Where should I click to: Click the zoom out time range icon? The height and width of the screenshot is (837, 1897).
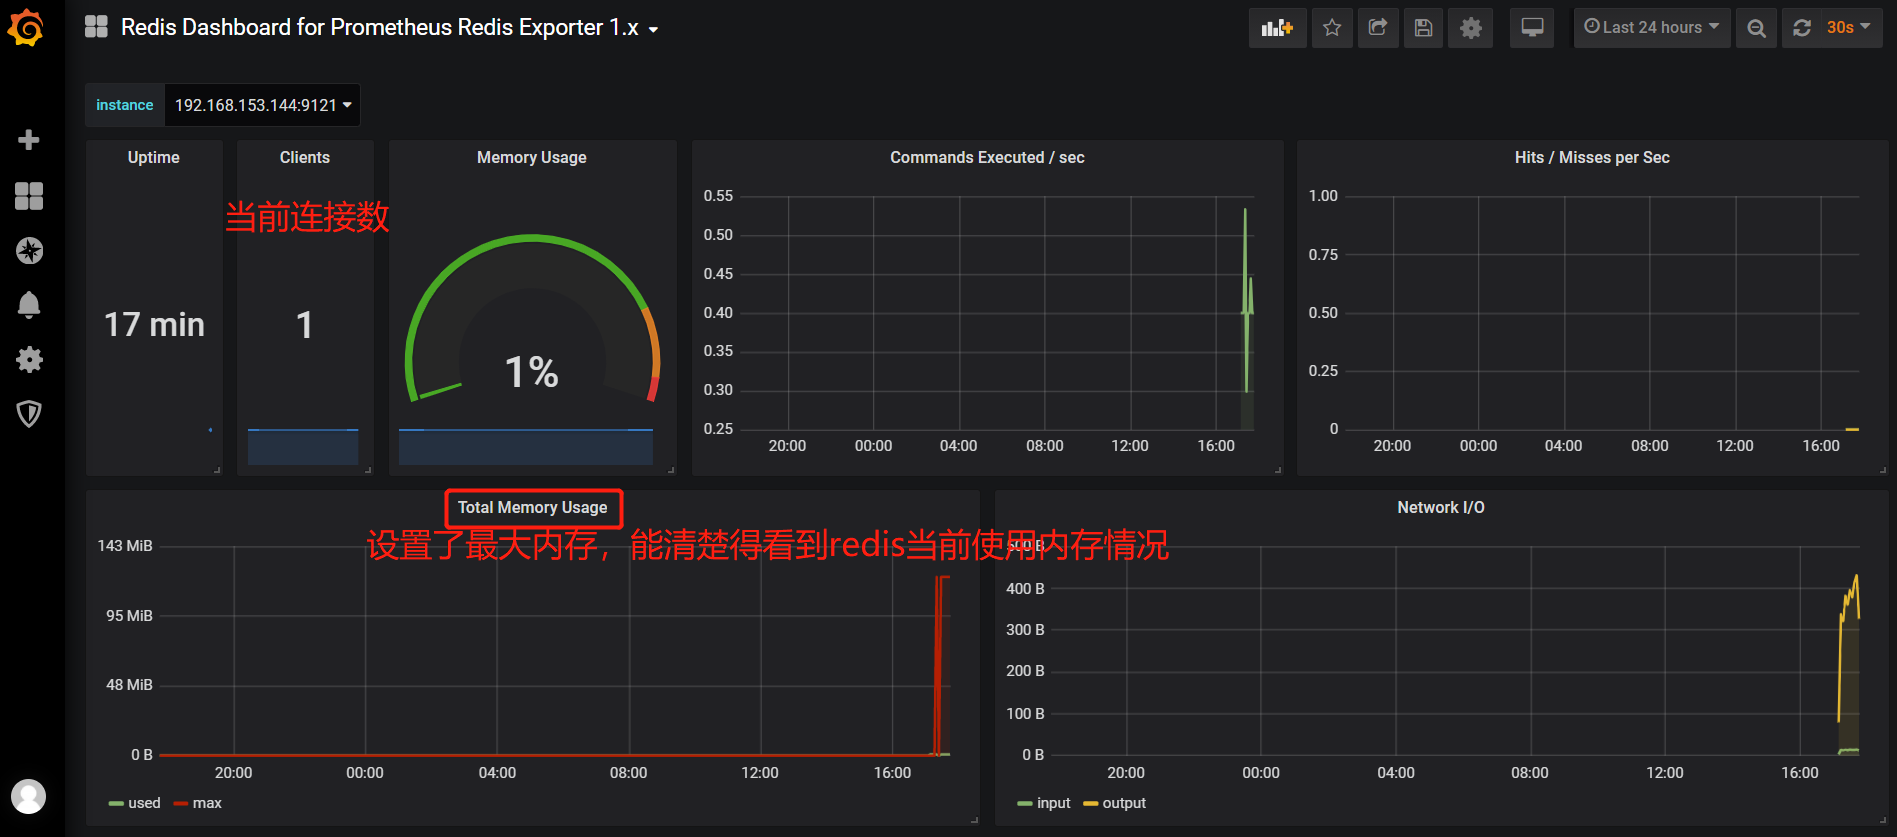[x=1756, y=28]
